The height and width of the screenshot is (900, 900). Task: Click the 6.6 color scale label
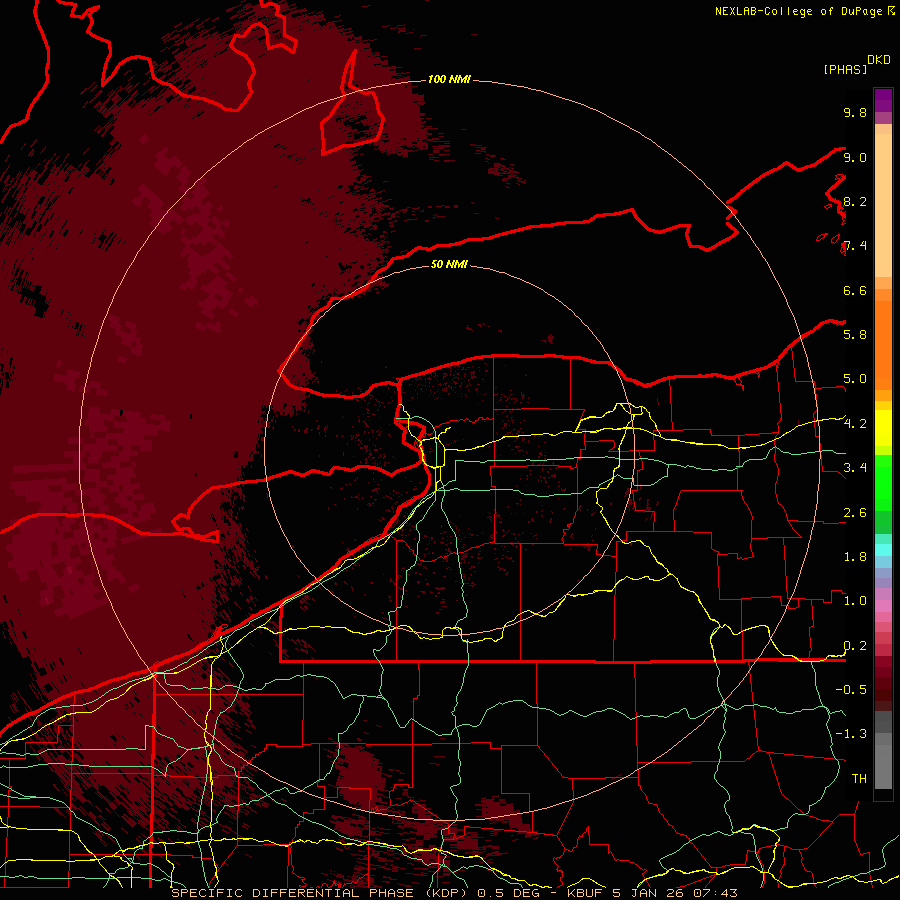click(x=855, y=290)
